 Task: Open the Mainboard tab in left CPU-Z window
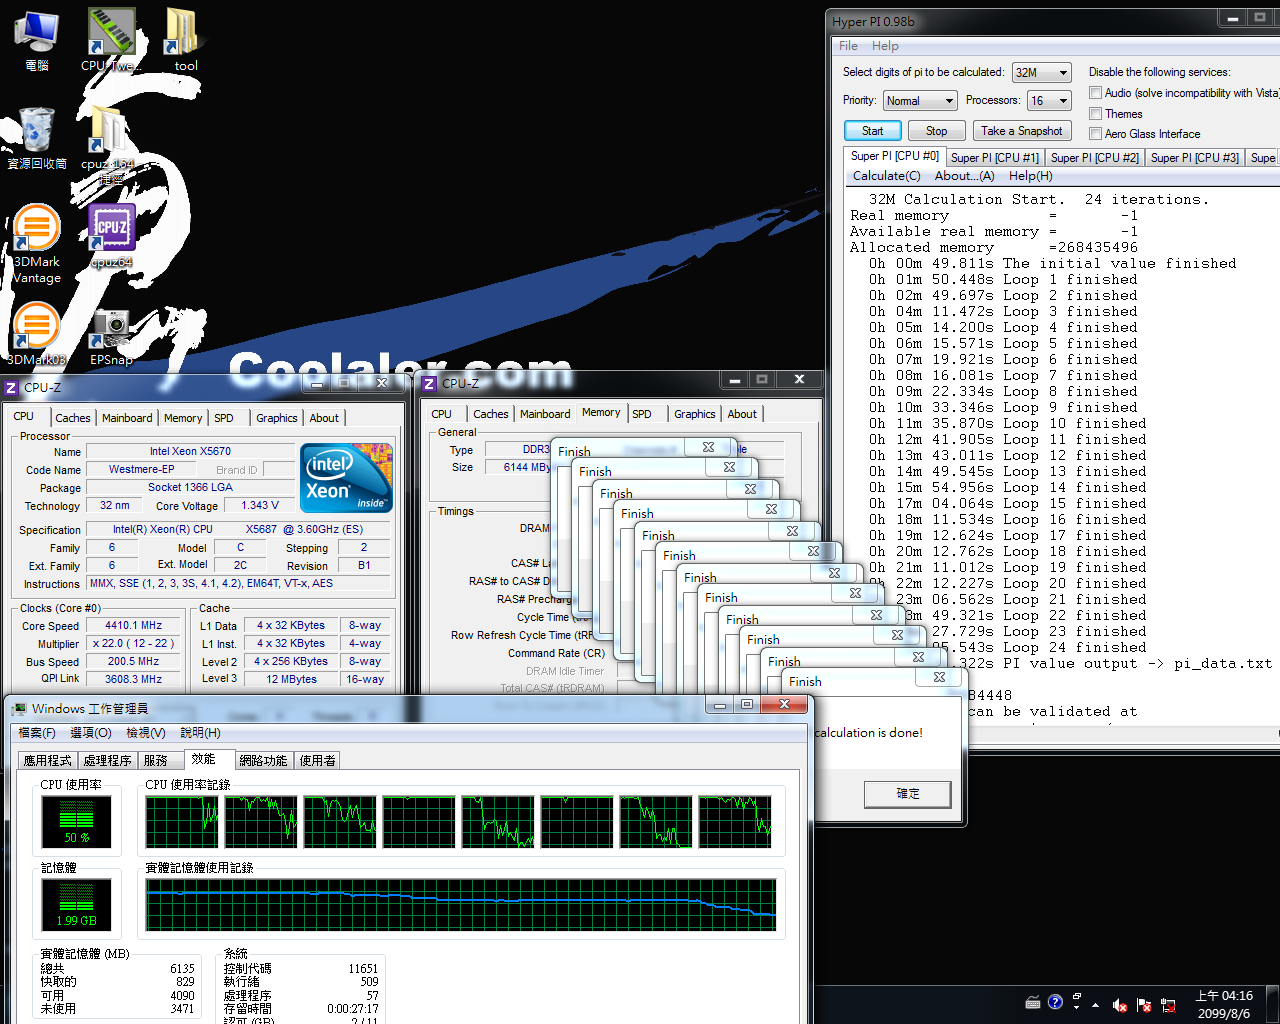pyautogui.click(x=127, y=418)
